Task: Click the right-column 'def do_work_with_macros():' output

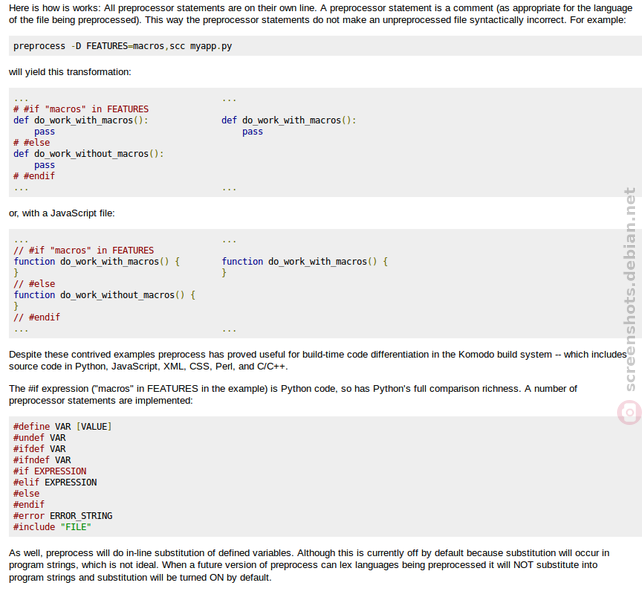Action: [x=289, y=120]
